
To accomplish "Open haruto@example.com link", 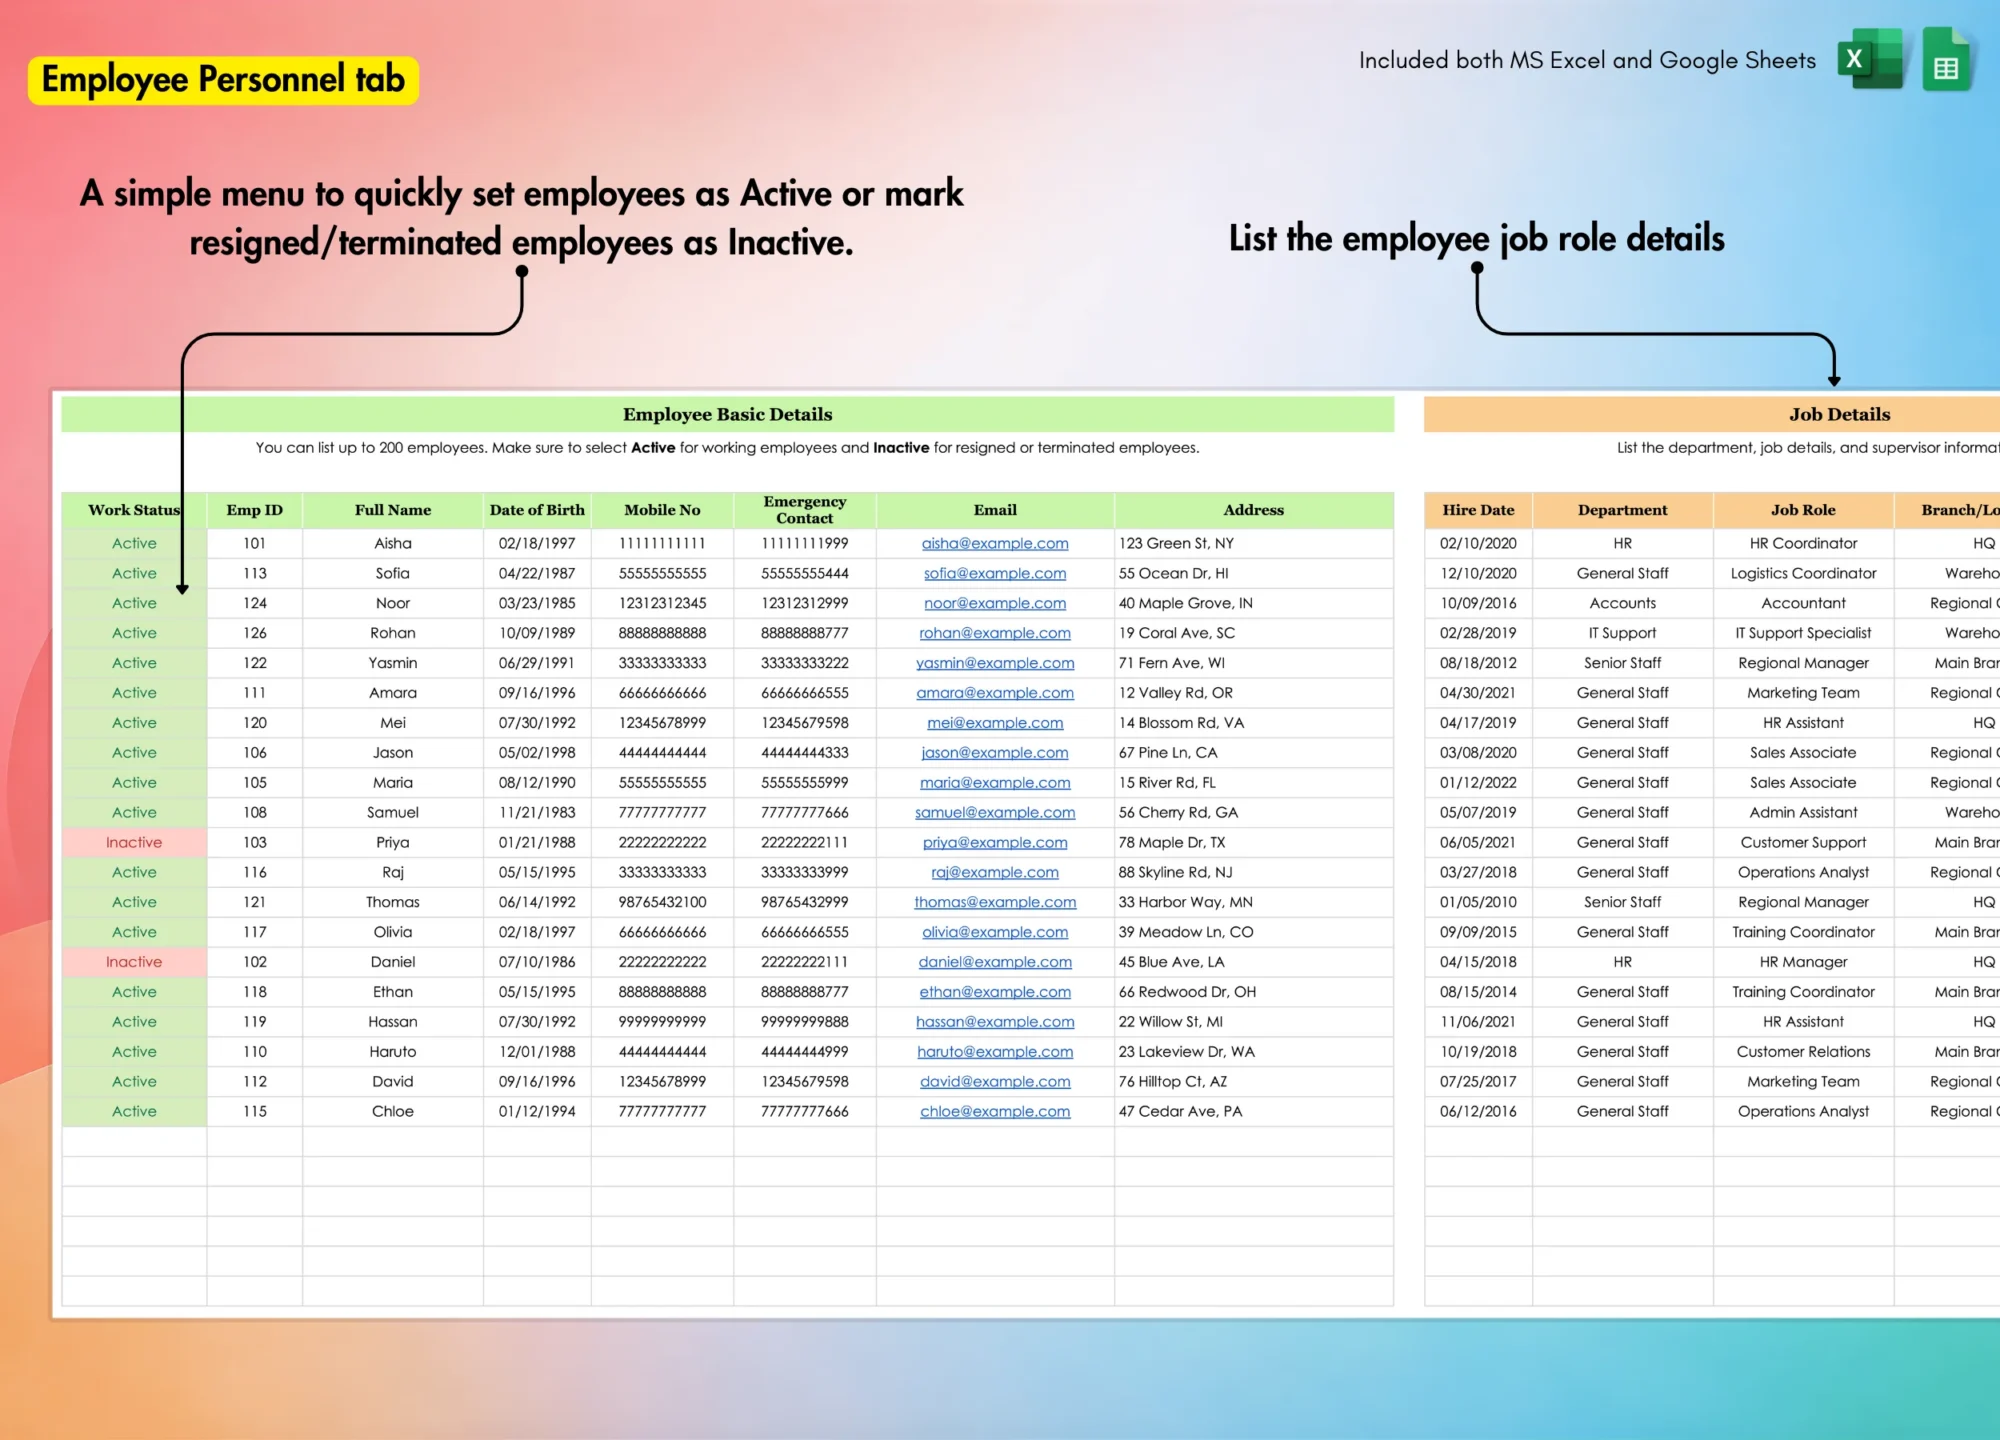I will (995, 1052).
